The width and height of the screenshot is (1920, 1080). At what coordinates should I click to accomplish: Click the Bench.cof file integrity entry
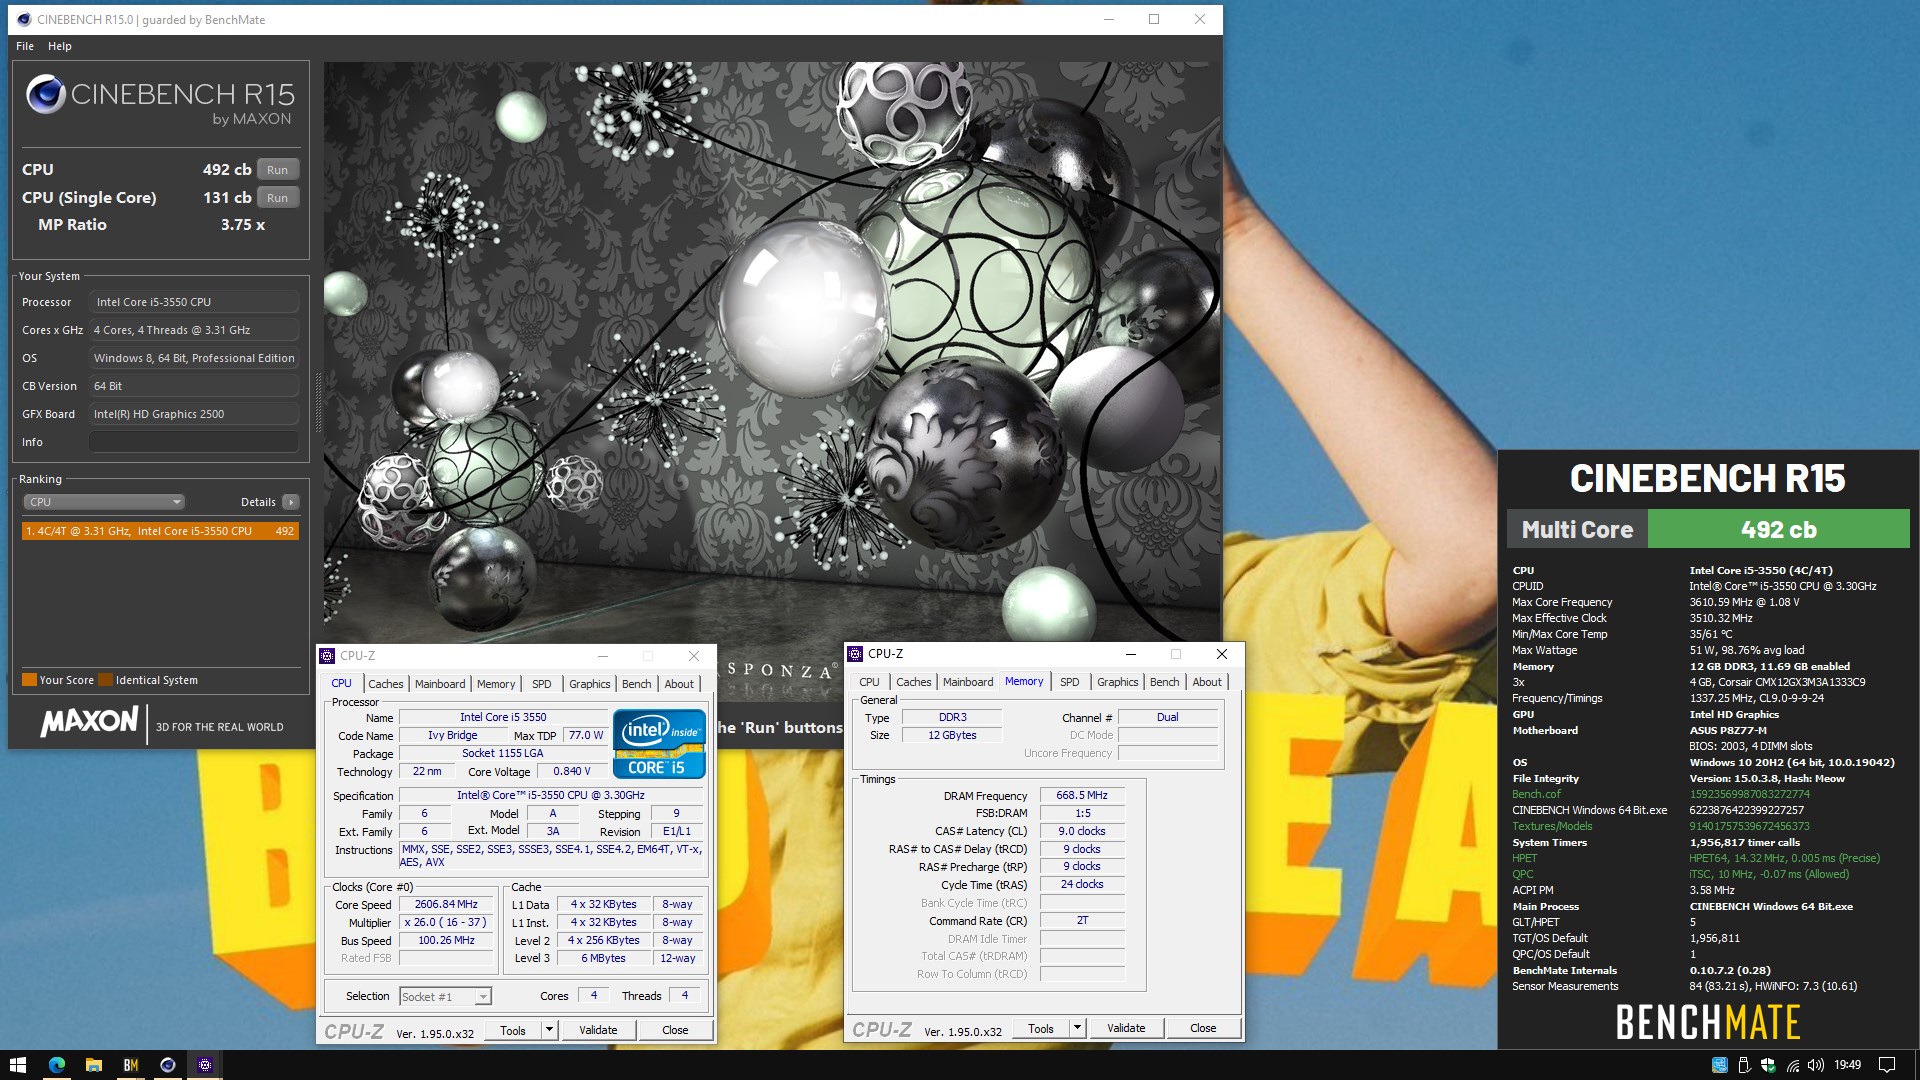pyautogui.click(x=1536, y=794)
